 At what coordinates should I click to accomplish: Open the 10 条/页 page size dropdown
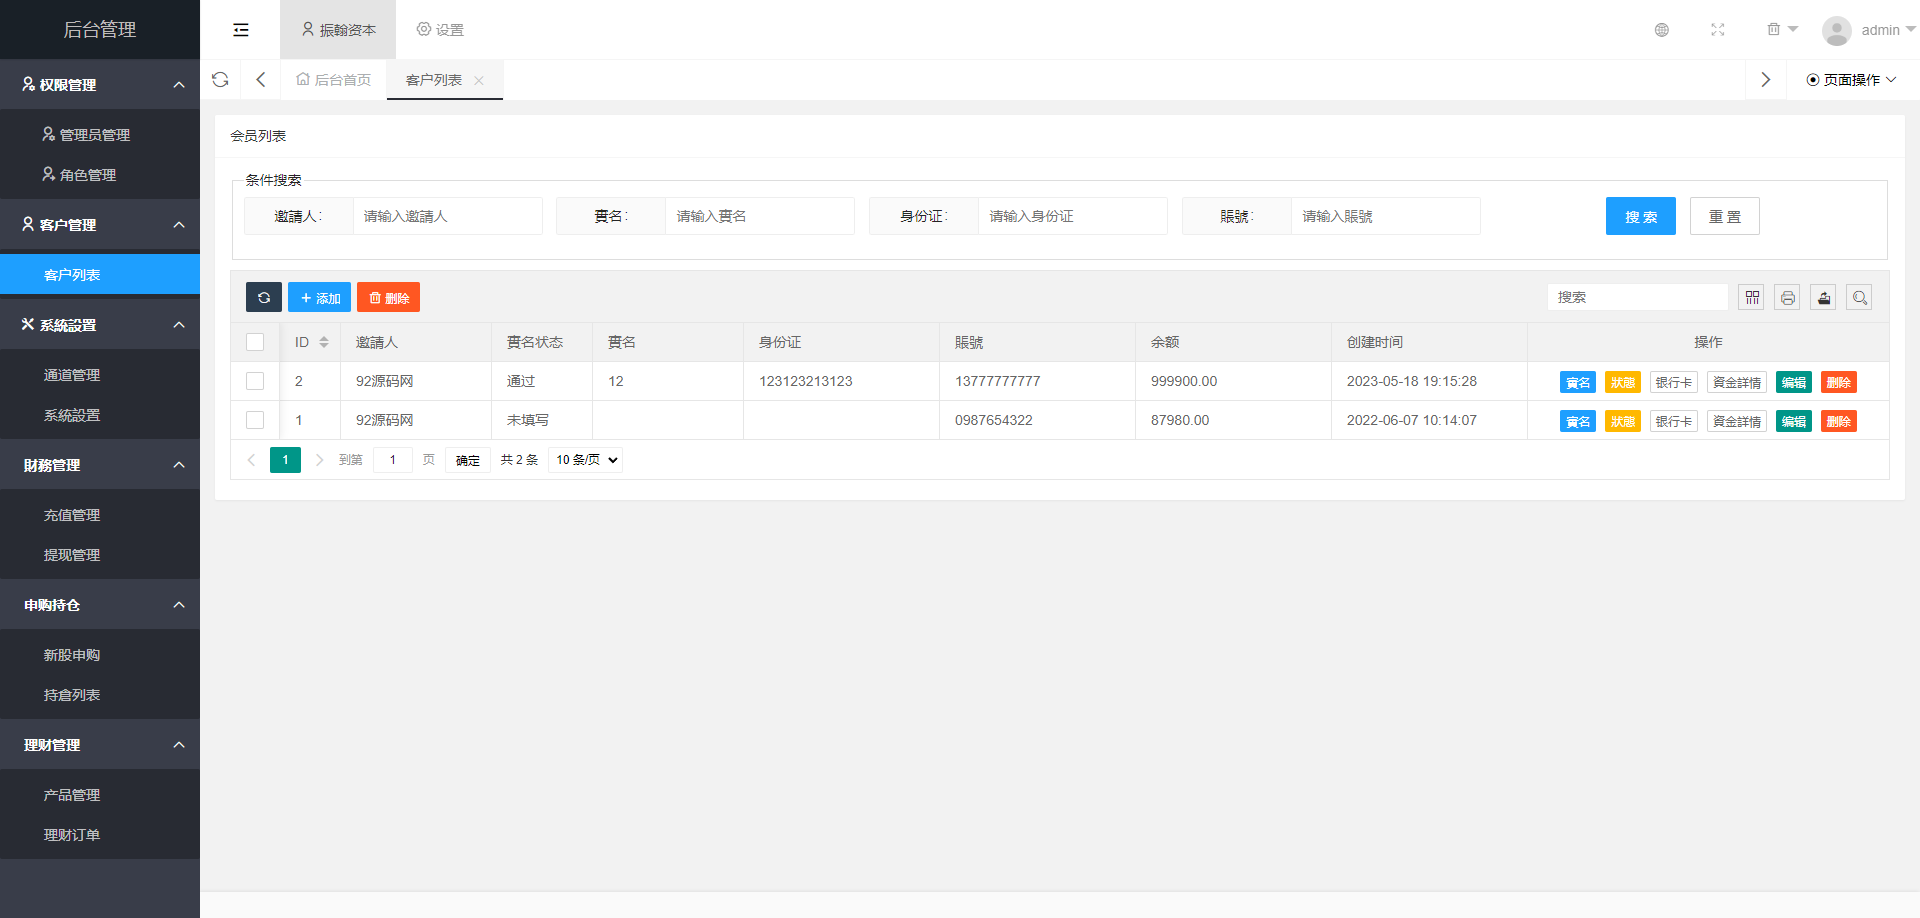[x=586, y=460]
